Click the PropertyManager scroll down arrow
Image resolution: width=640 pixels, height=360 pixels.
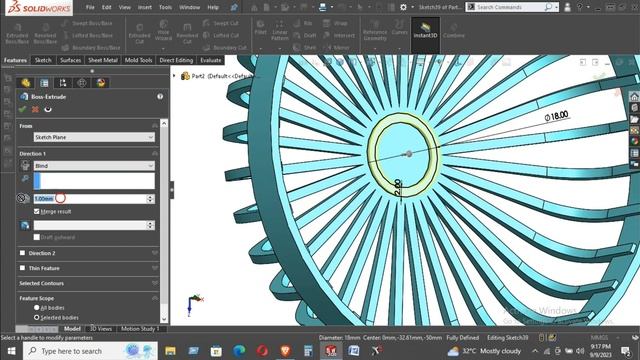(x=164, y=319)
